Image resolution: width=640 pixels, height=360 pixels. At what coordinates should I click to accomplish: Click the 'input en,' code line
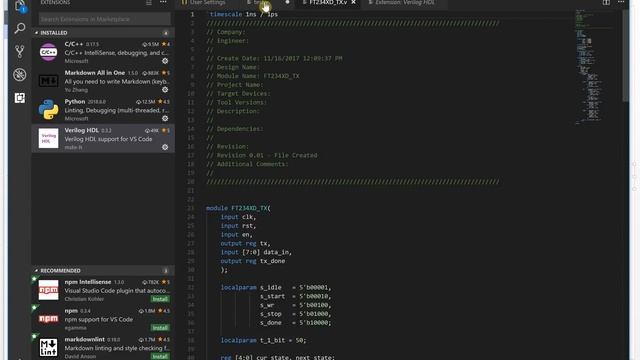tap(237, 235)
